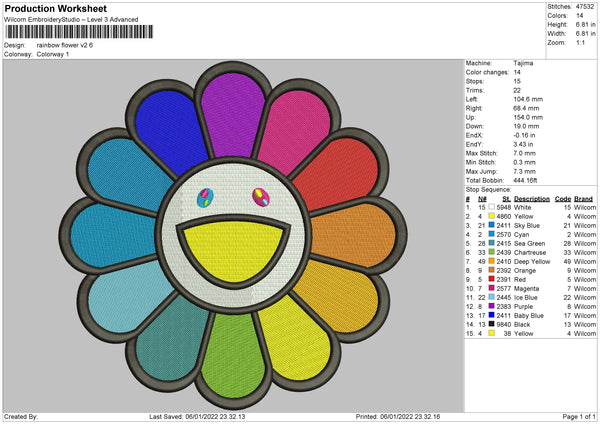Click the Zoom value 1:1

click(x=580, y=42)
